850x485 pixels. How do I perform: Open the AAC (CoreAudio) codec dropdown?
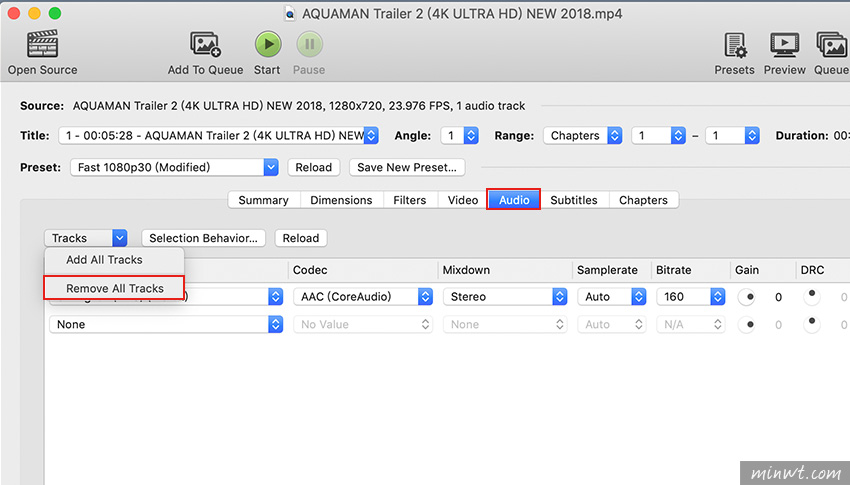[363, 296]
